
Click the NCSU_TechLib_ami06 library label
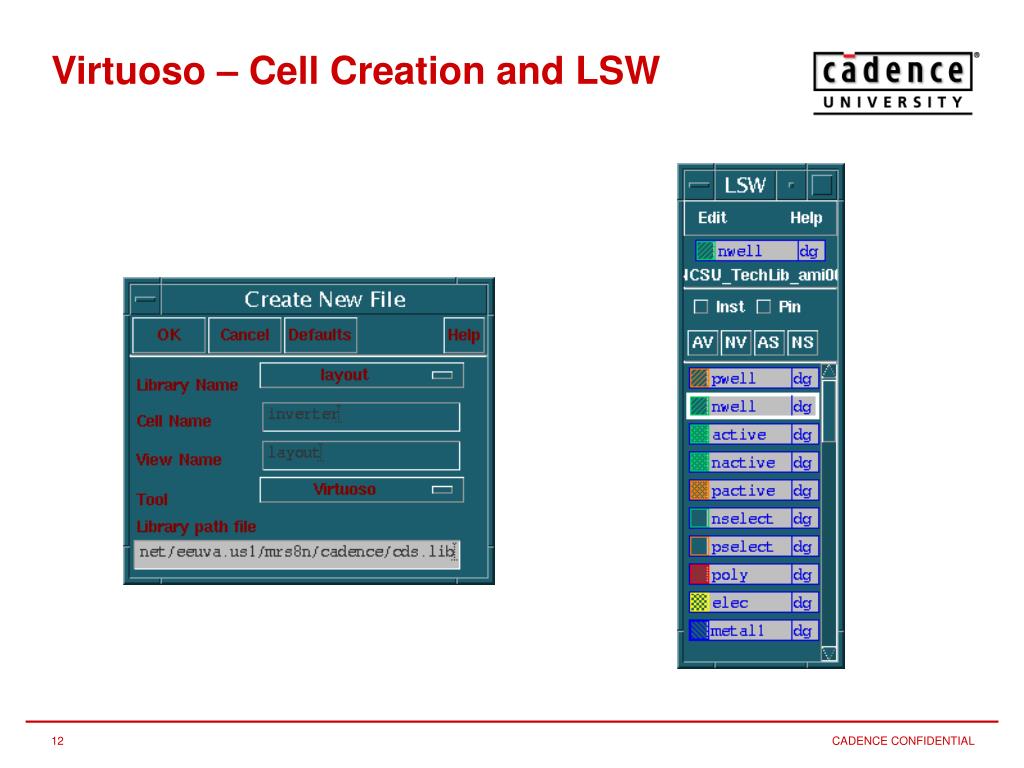pyautogui.click(x=760, y=276)
